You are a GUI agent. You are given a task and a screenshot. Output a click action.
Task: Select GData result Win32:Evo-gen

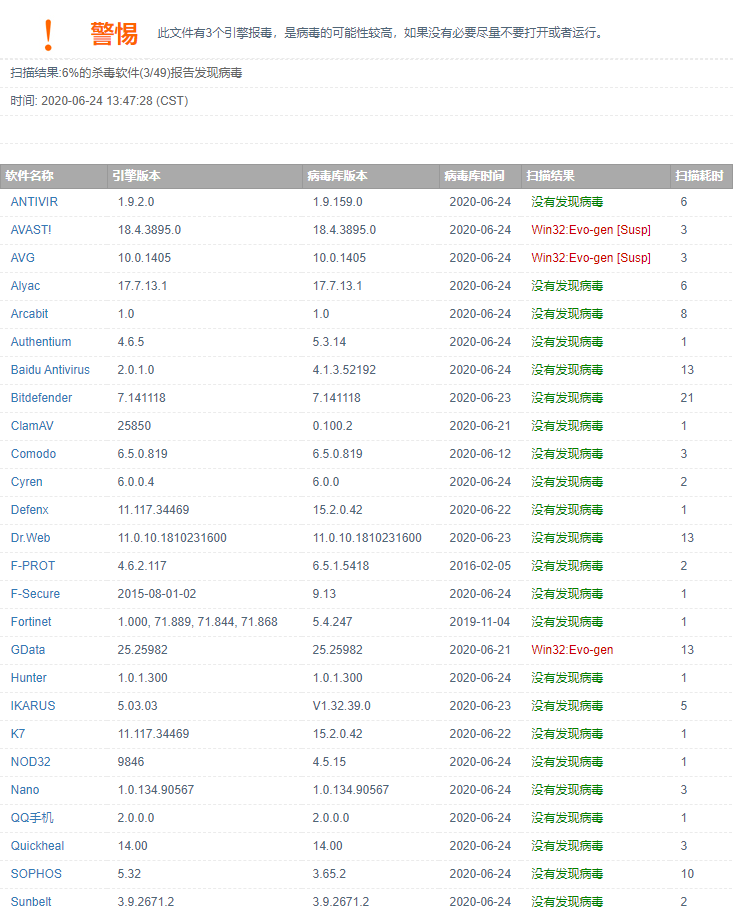click(572, 650)
